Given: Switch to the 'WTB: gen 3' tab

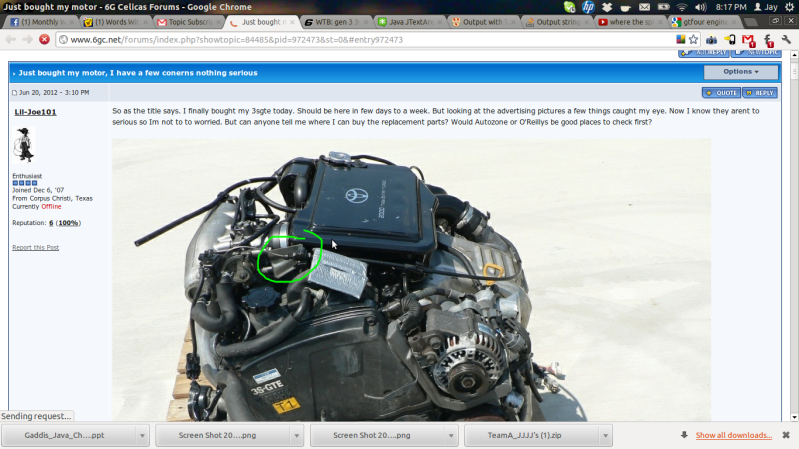Looking at the screenshot, I should point(336,22).
